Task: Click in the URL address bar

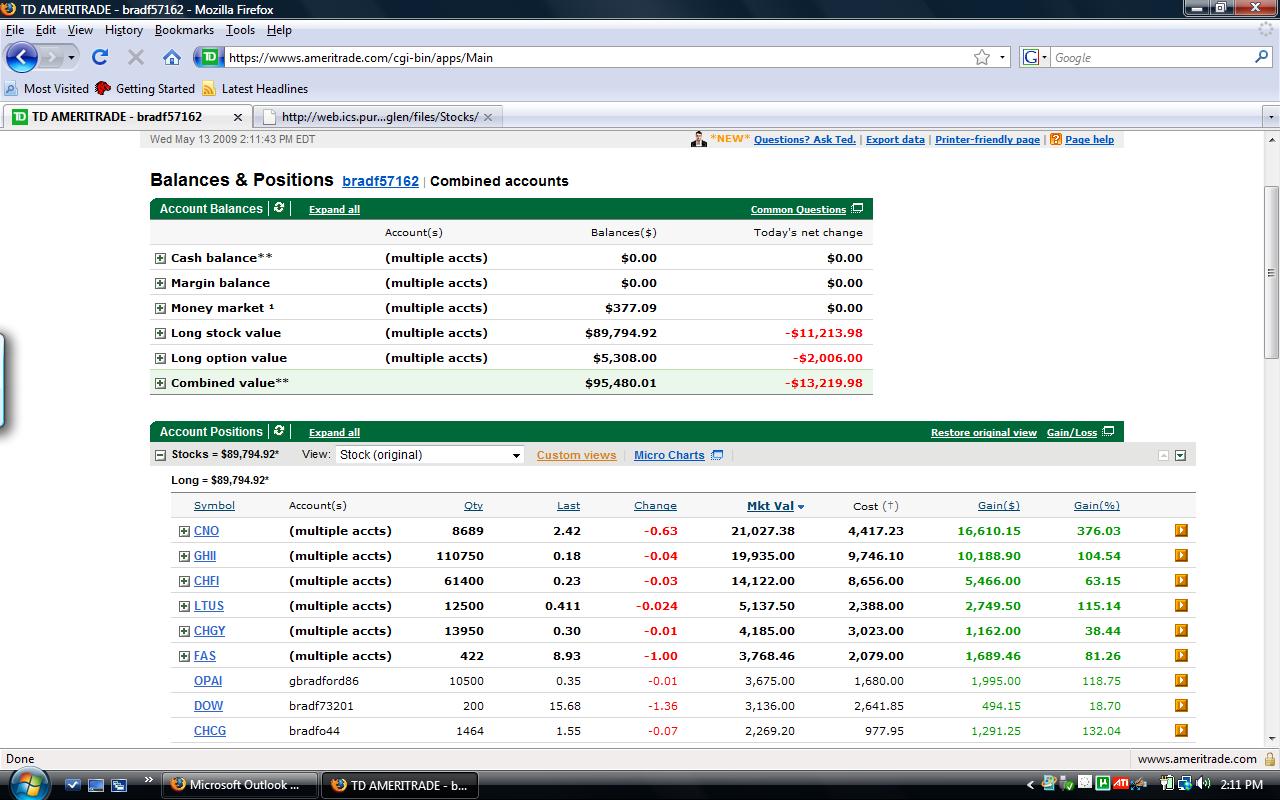Action: point(590,57)
